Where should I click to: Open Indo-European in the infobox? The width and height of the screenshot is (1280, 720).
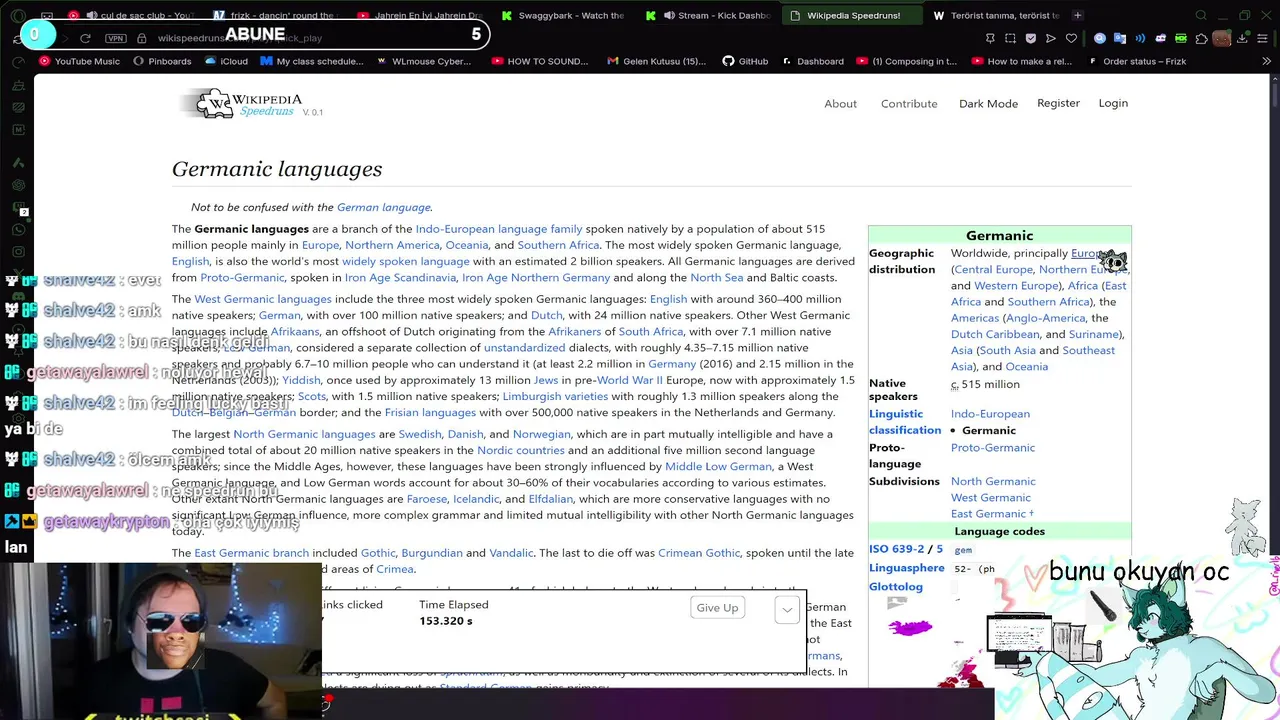990,413
